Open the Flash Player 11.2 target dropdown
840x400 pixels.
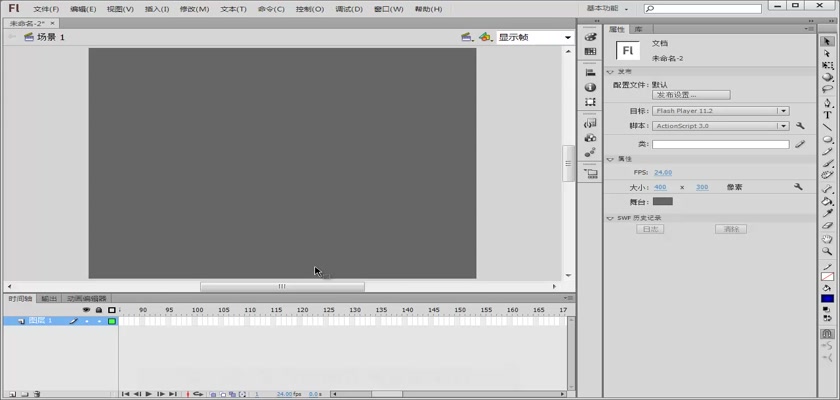coord(721,111)
